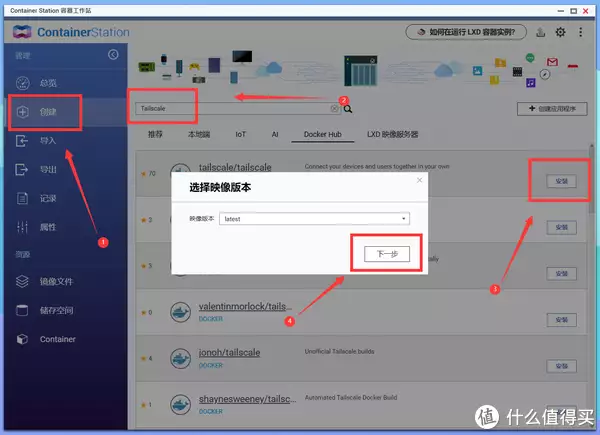
Task: Click the Next (下一步) button
Action: coord(387,254)
